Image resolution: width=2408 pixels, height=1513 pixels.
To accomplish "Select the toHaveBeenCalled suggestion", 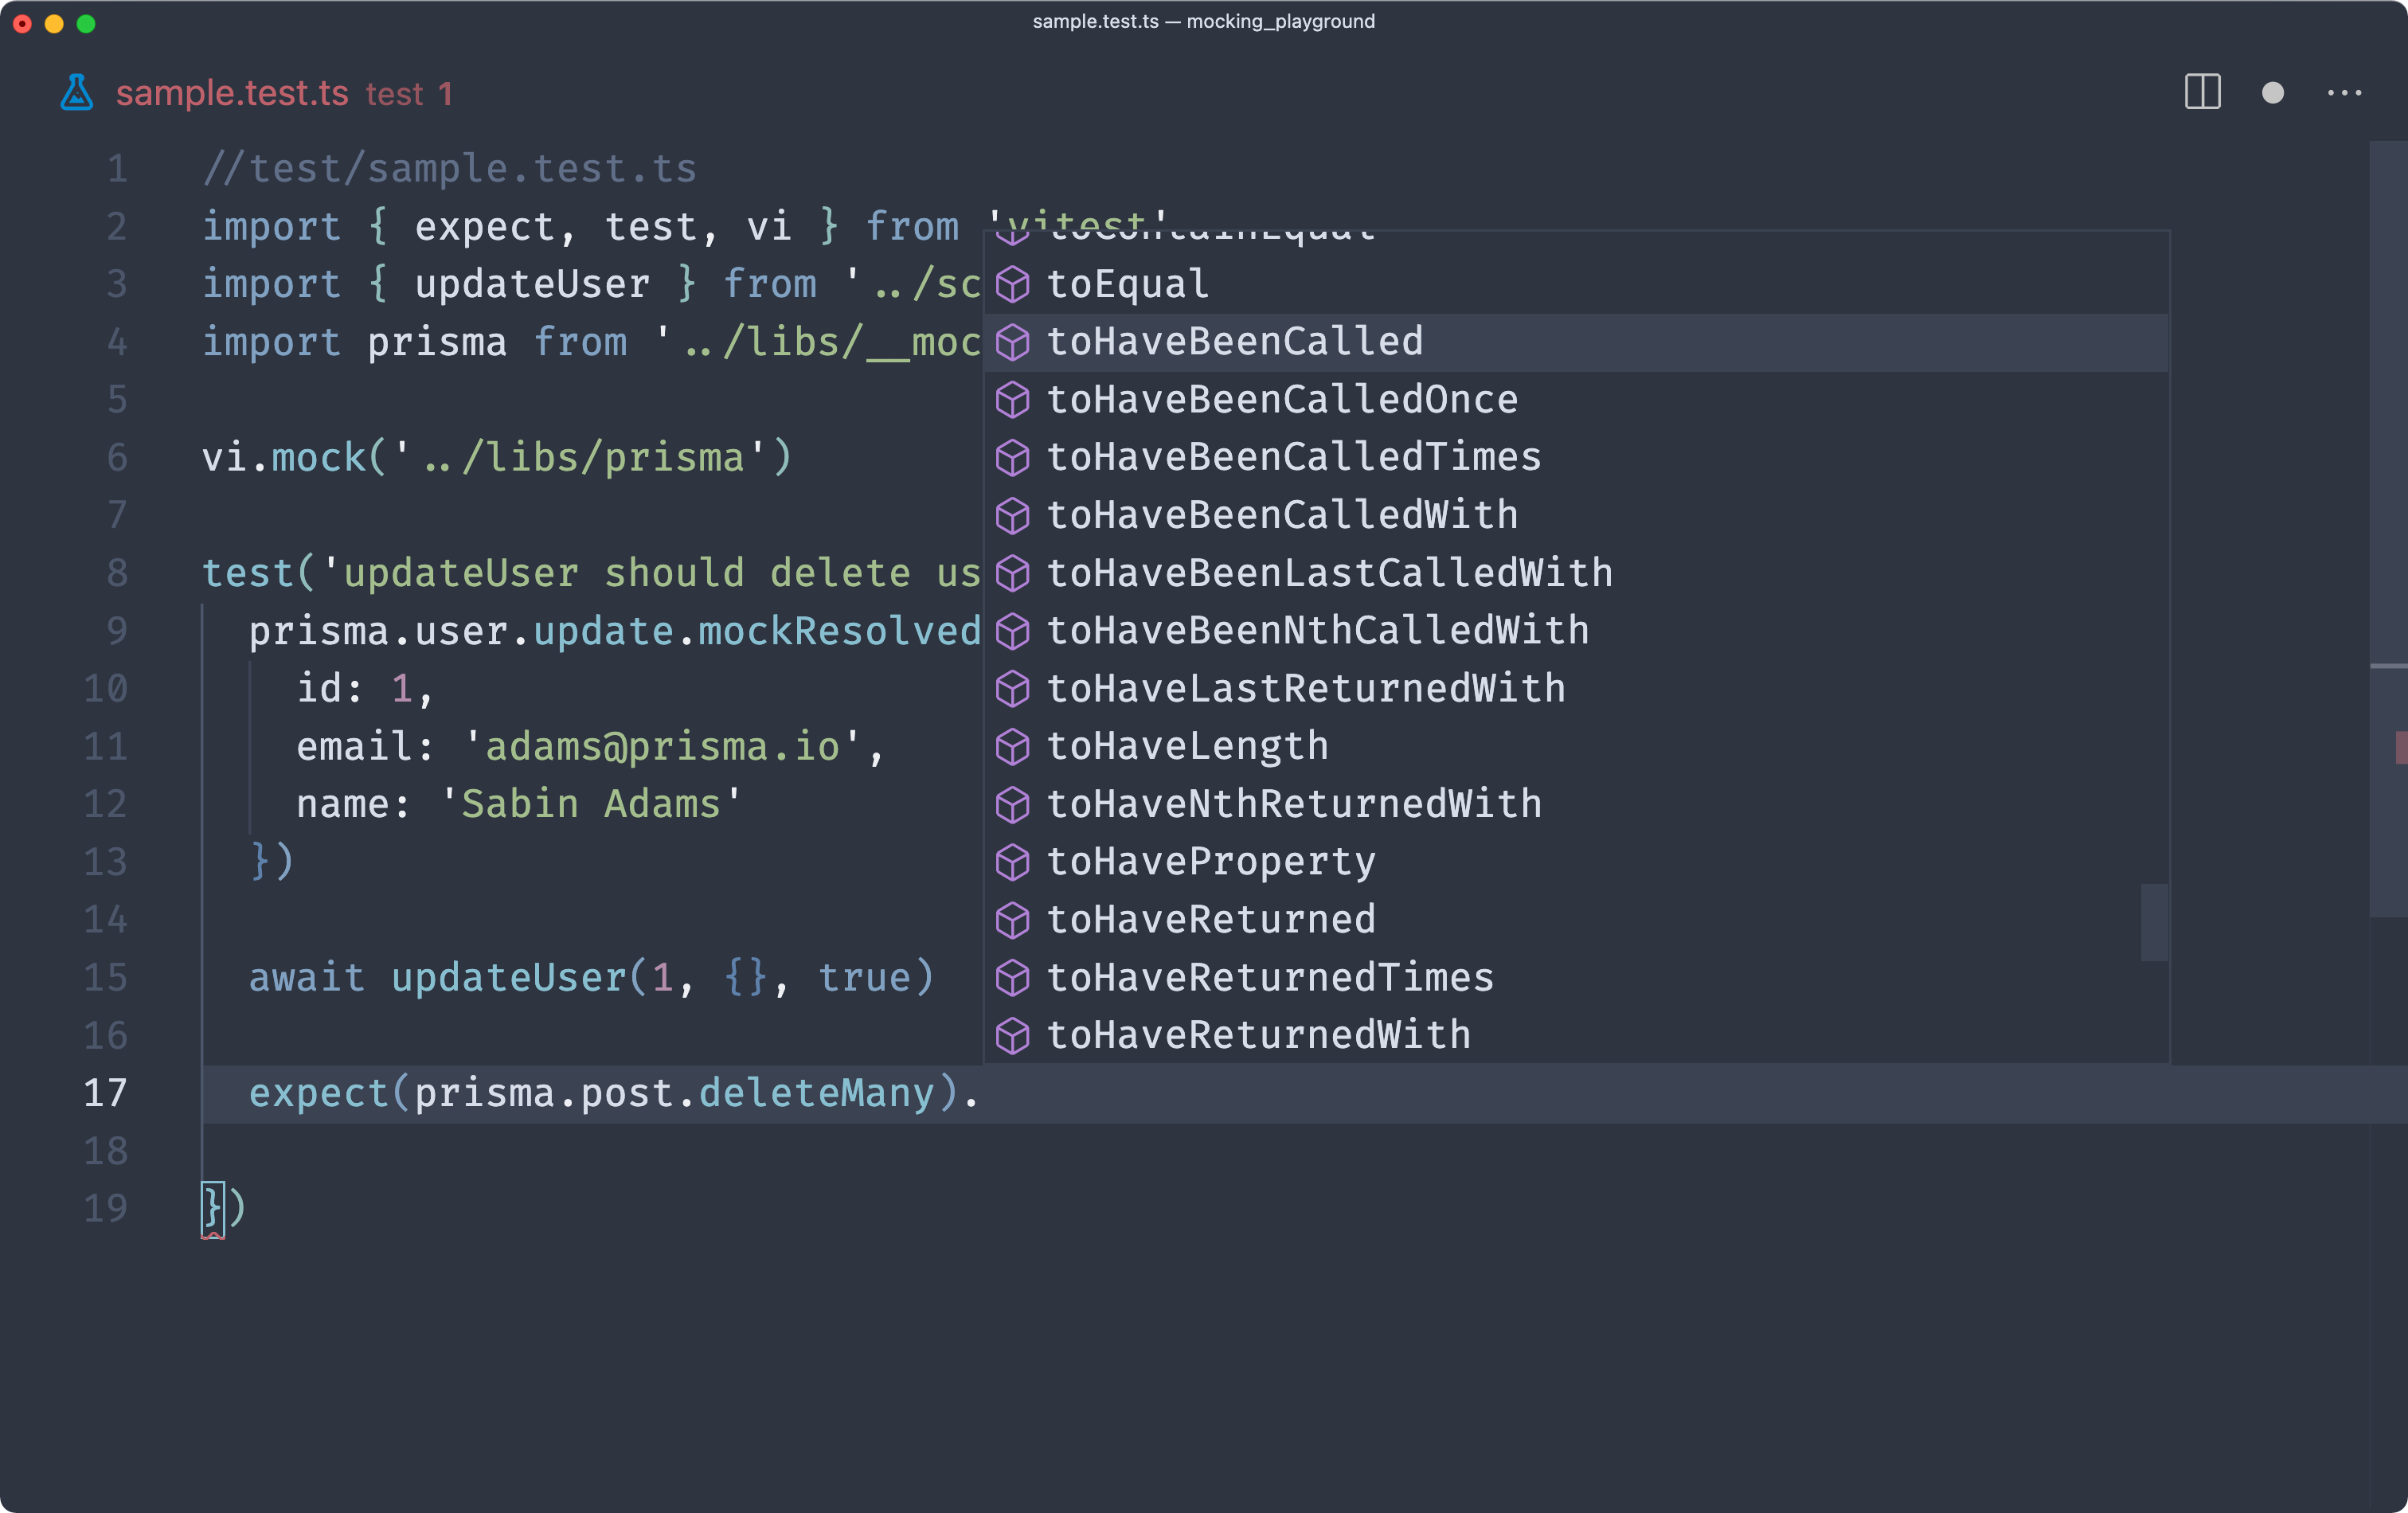I will point(1576,343).
